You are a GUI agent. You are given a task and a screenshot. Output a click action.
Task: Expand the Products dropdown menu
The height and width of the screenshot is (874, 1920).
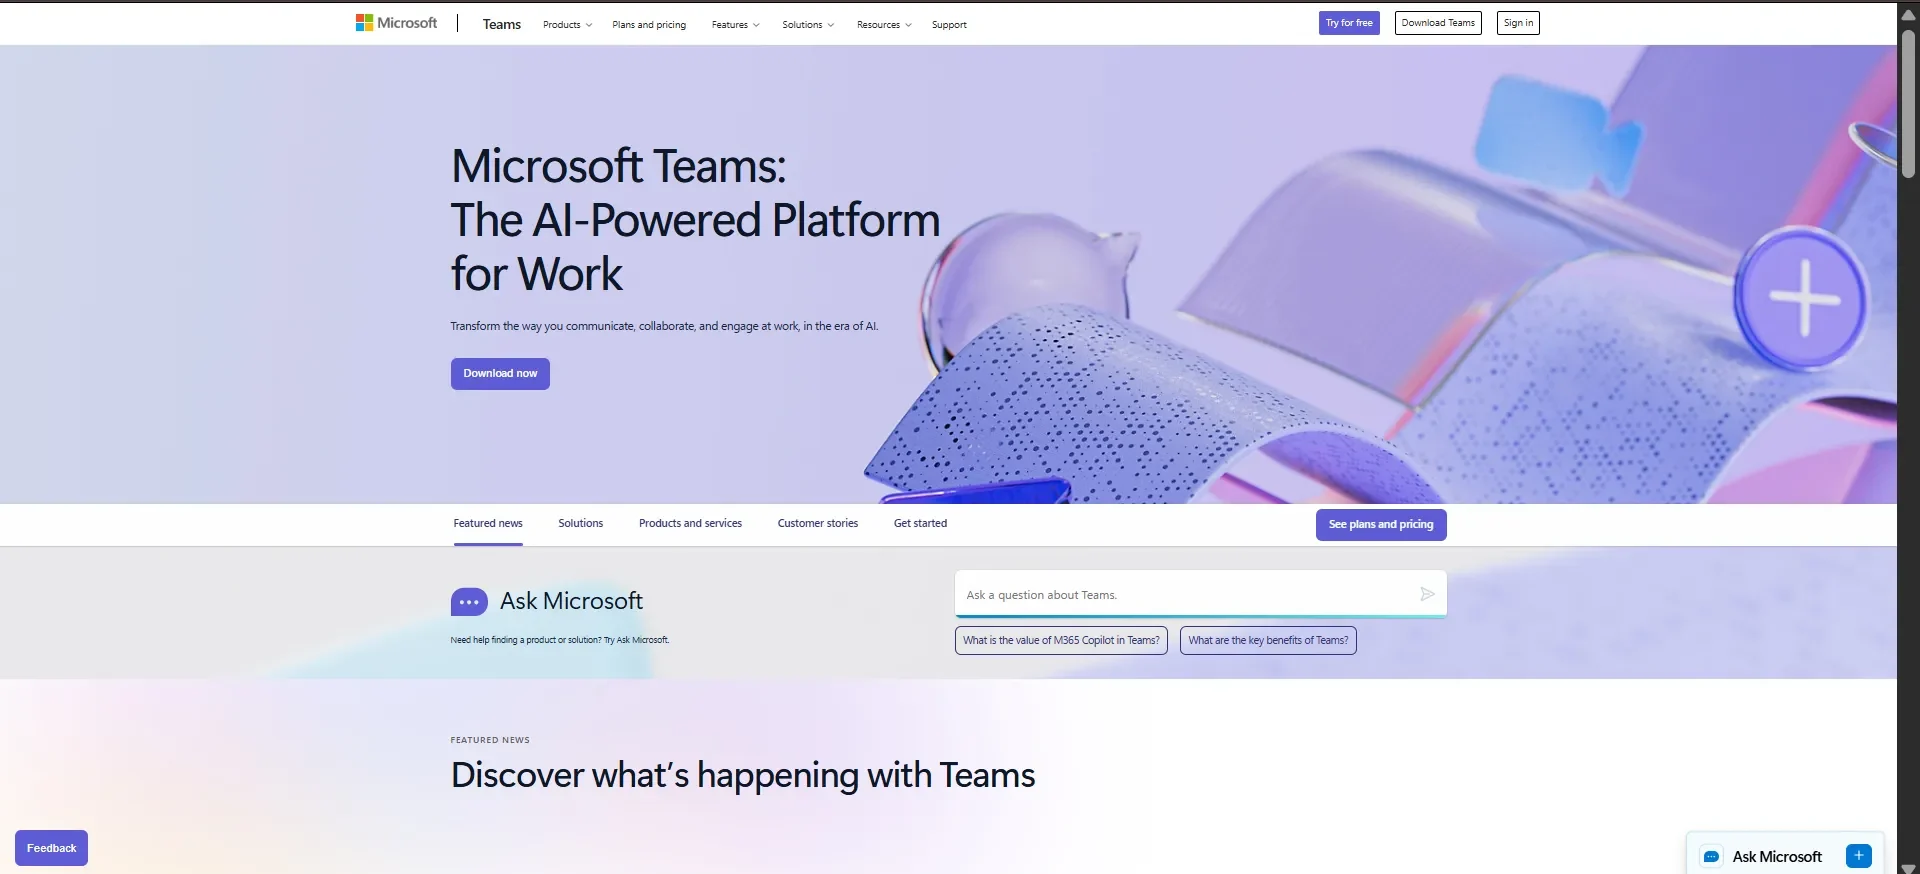coord(567,25)
